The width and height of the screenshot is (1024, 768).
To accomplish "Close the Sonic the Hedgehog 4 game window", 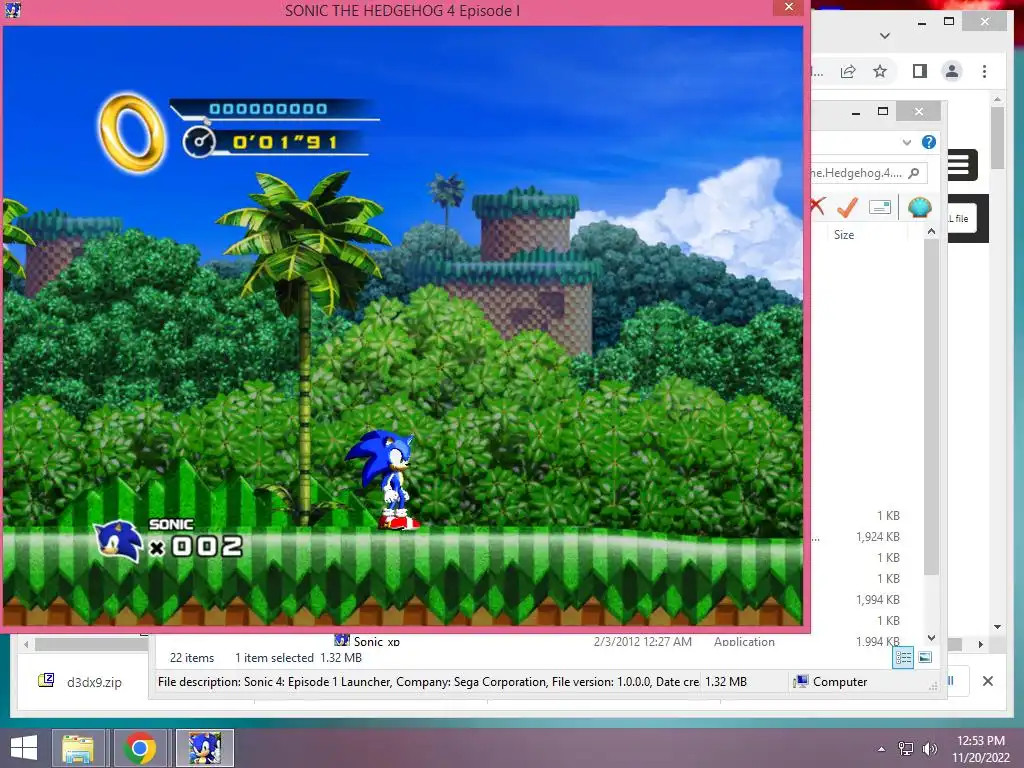I will point(789,7).
